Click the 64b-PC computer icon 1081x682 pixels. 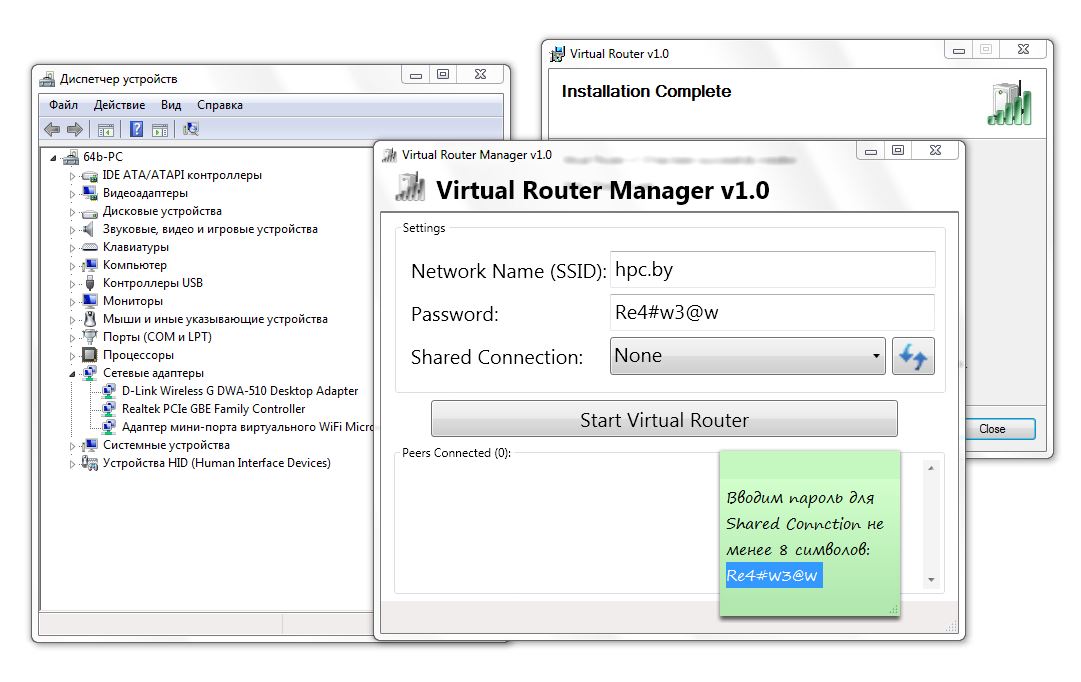click(x=70, y=157)
